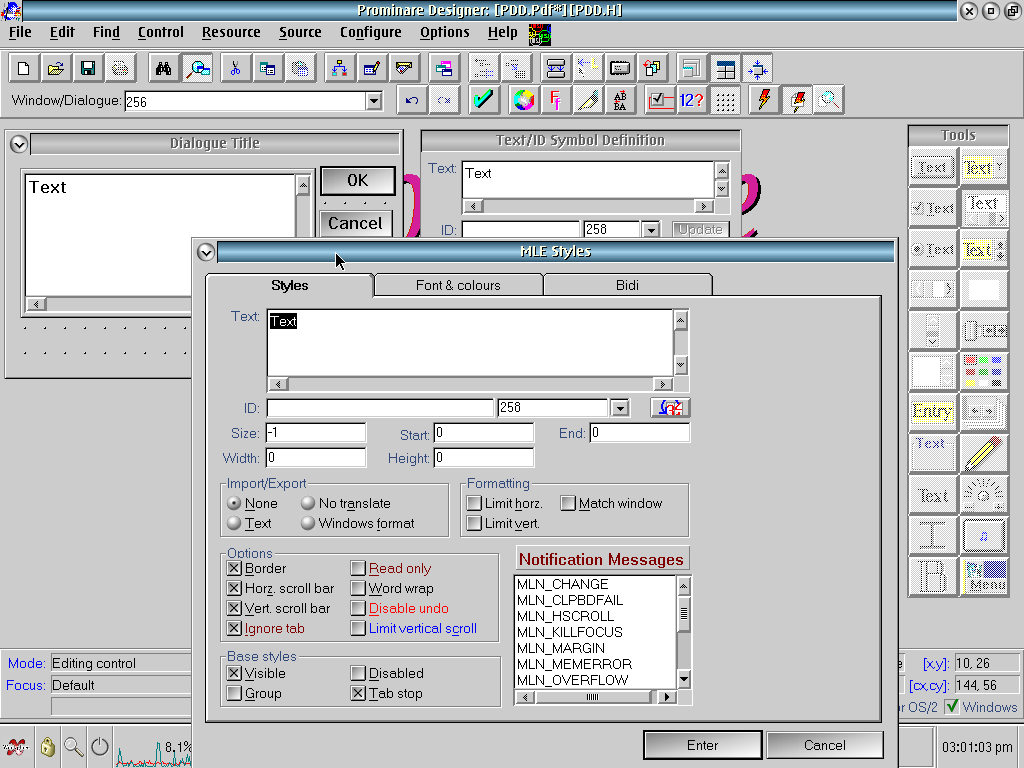This screenshot has width=1024, height=768.
Task: Select the radio button Text tool in Tools
Action: click(933, 249)
